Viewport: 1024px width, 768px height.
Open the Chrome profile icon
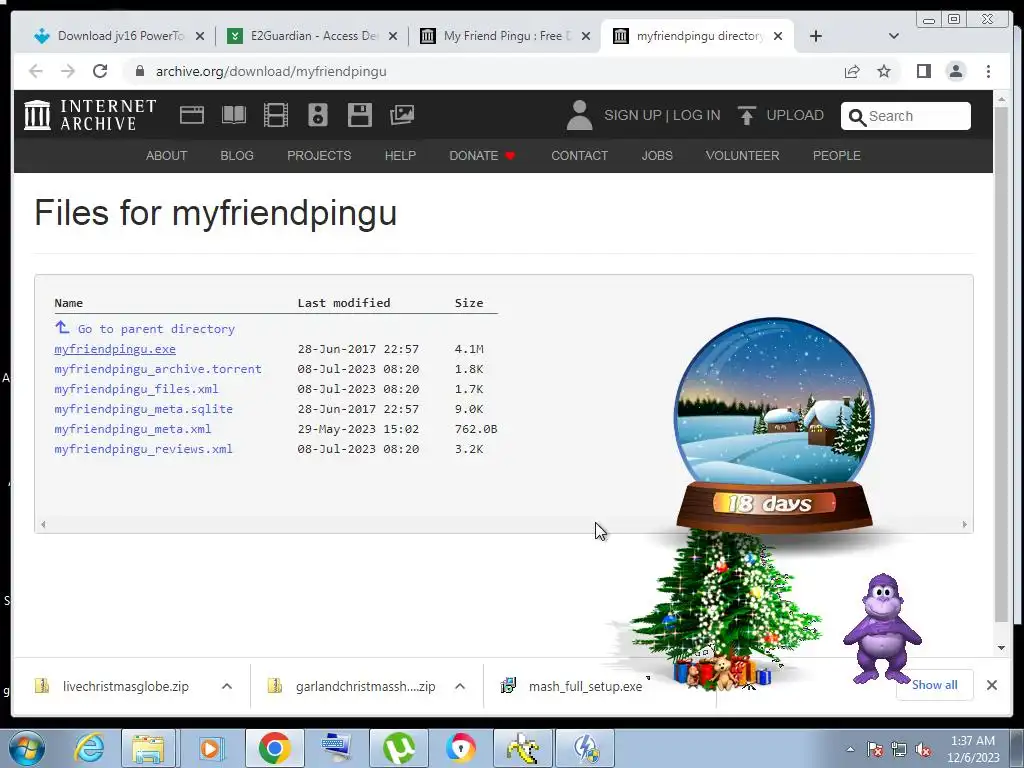tap(956, 71)
